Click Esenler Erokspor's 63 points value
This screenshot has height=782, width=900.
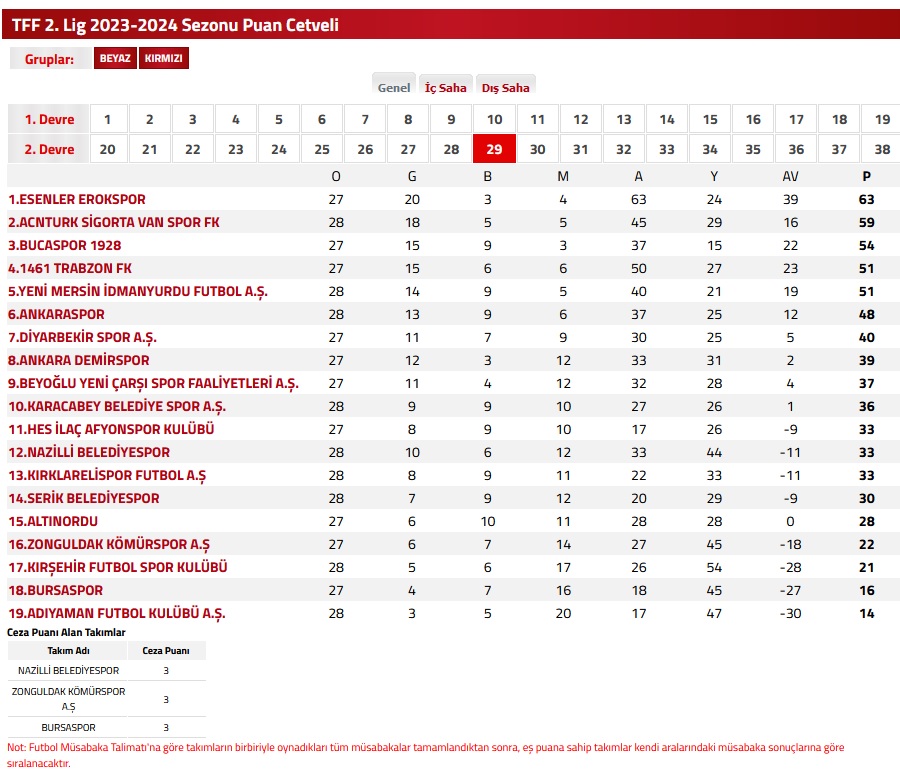[866, 199]
